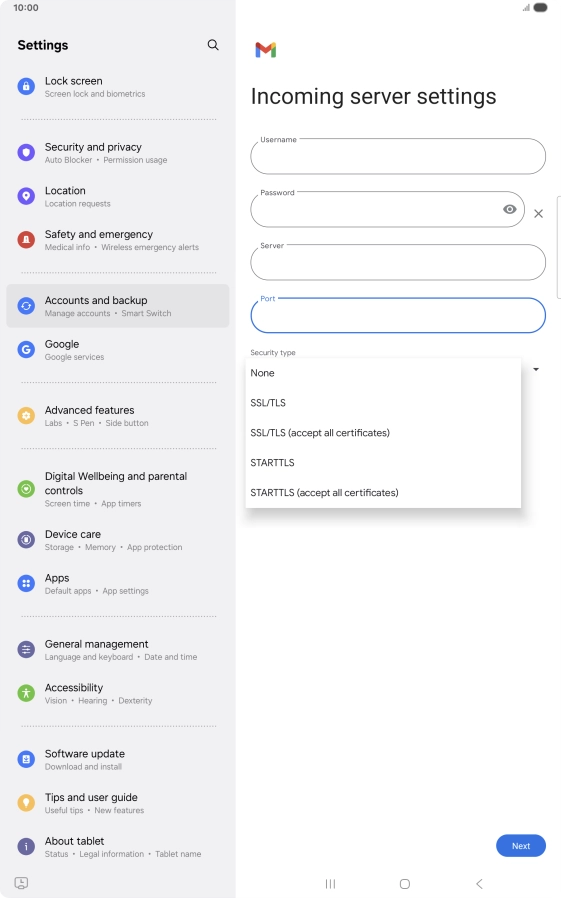
Task: Open the Settings search icon
Action: click(213, 45)
